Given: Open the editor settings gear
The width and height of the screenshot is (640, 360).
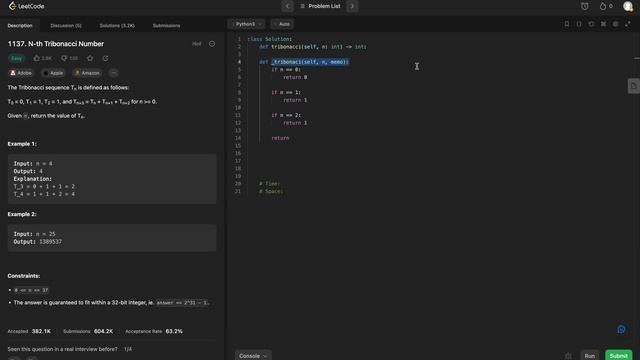Looking at the screenshot, I should tap(616, 24).
